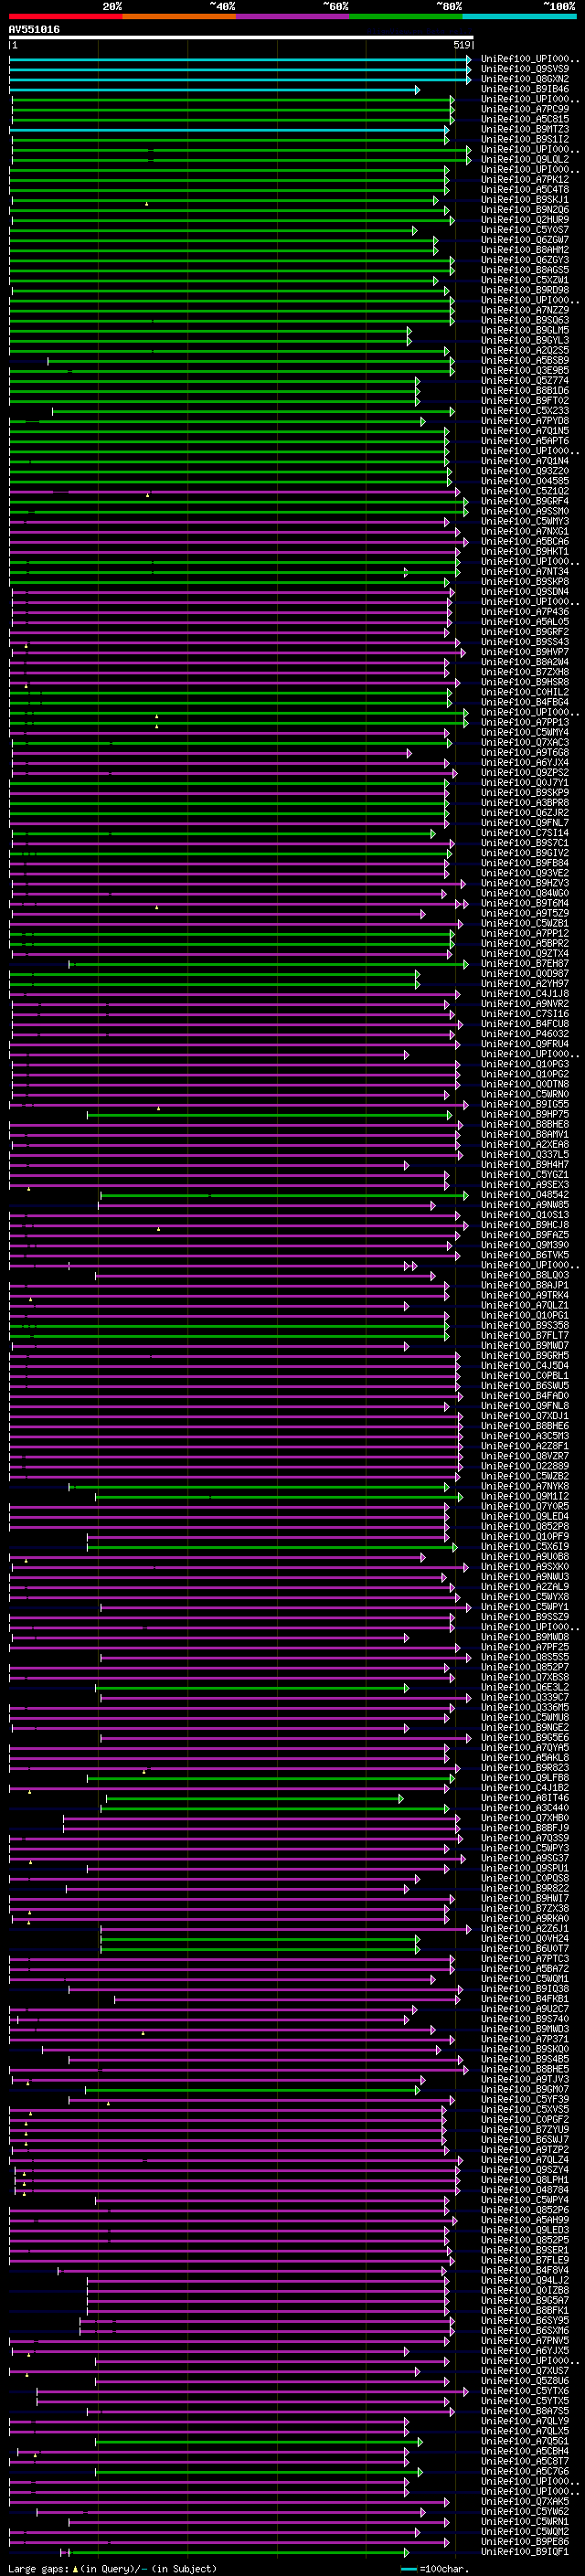585x2576 pixels.
Task: Click hit label UniRef100_A7Q5G1
Action: click(x=525, y=2441)
